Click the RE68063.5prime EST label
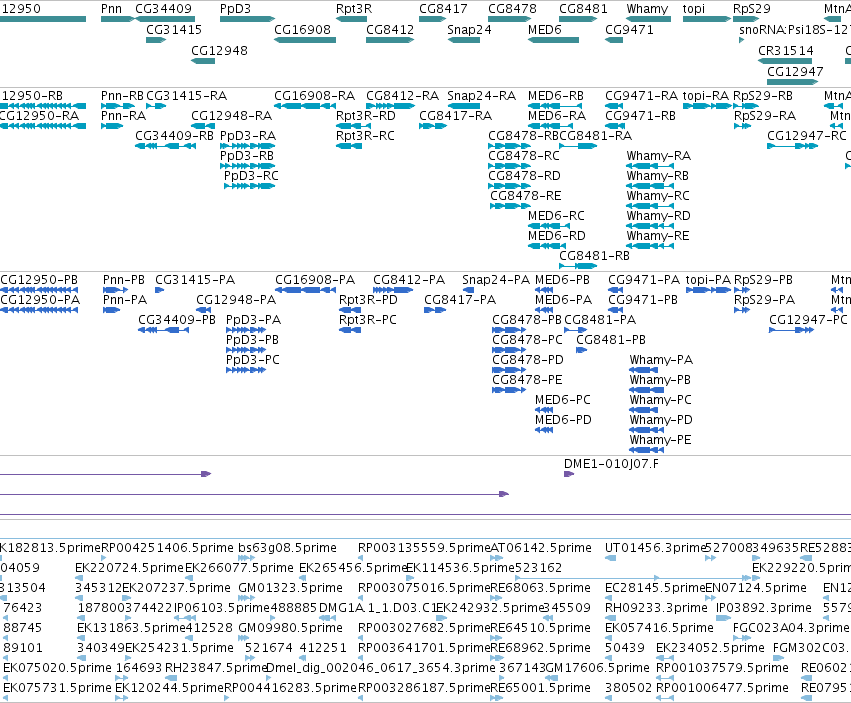This screenshot has height=703, width=851. pyautogui.click(x=541, y=588)
